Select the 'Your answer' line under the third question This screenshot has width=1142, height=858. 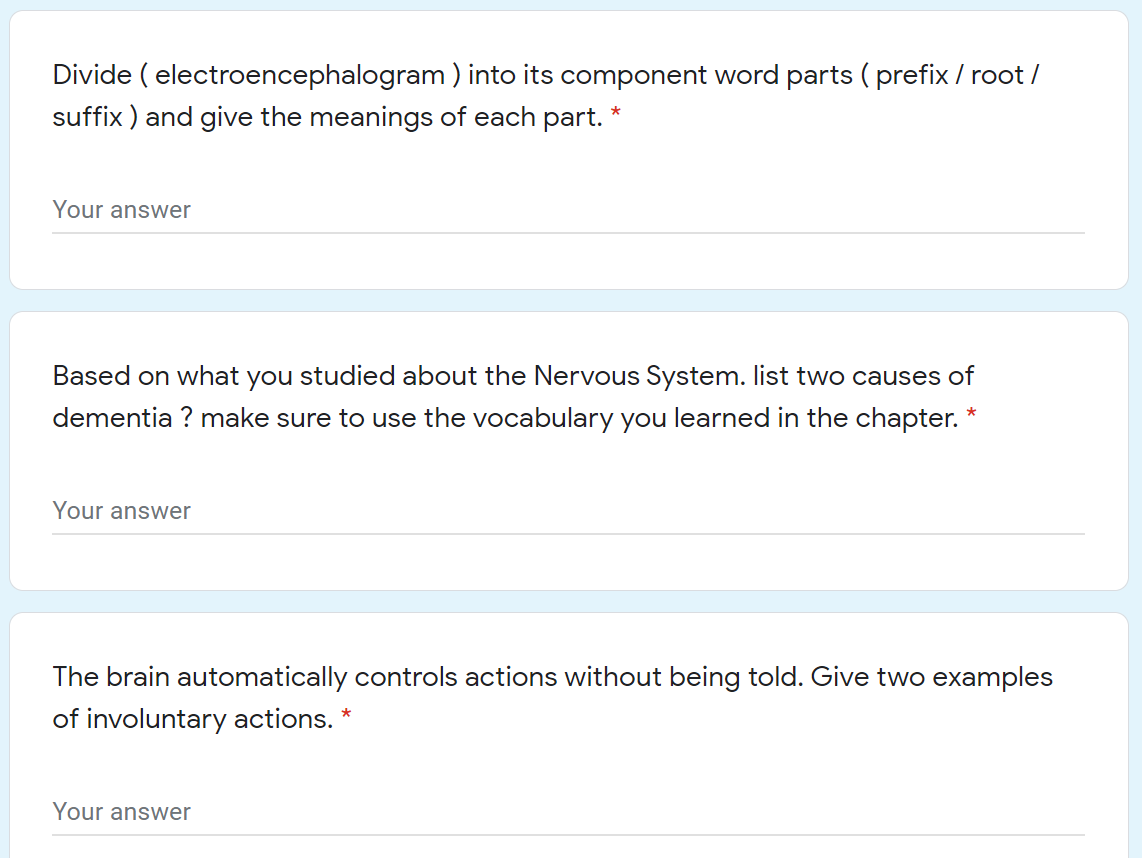point(120,812)
